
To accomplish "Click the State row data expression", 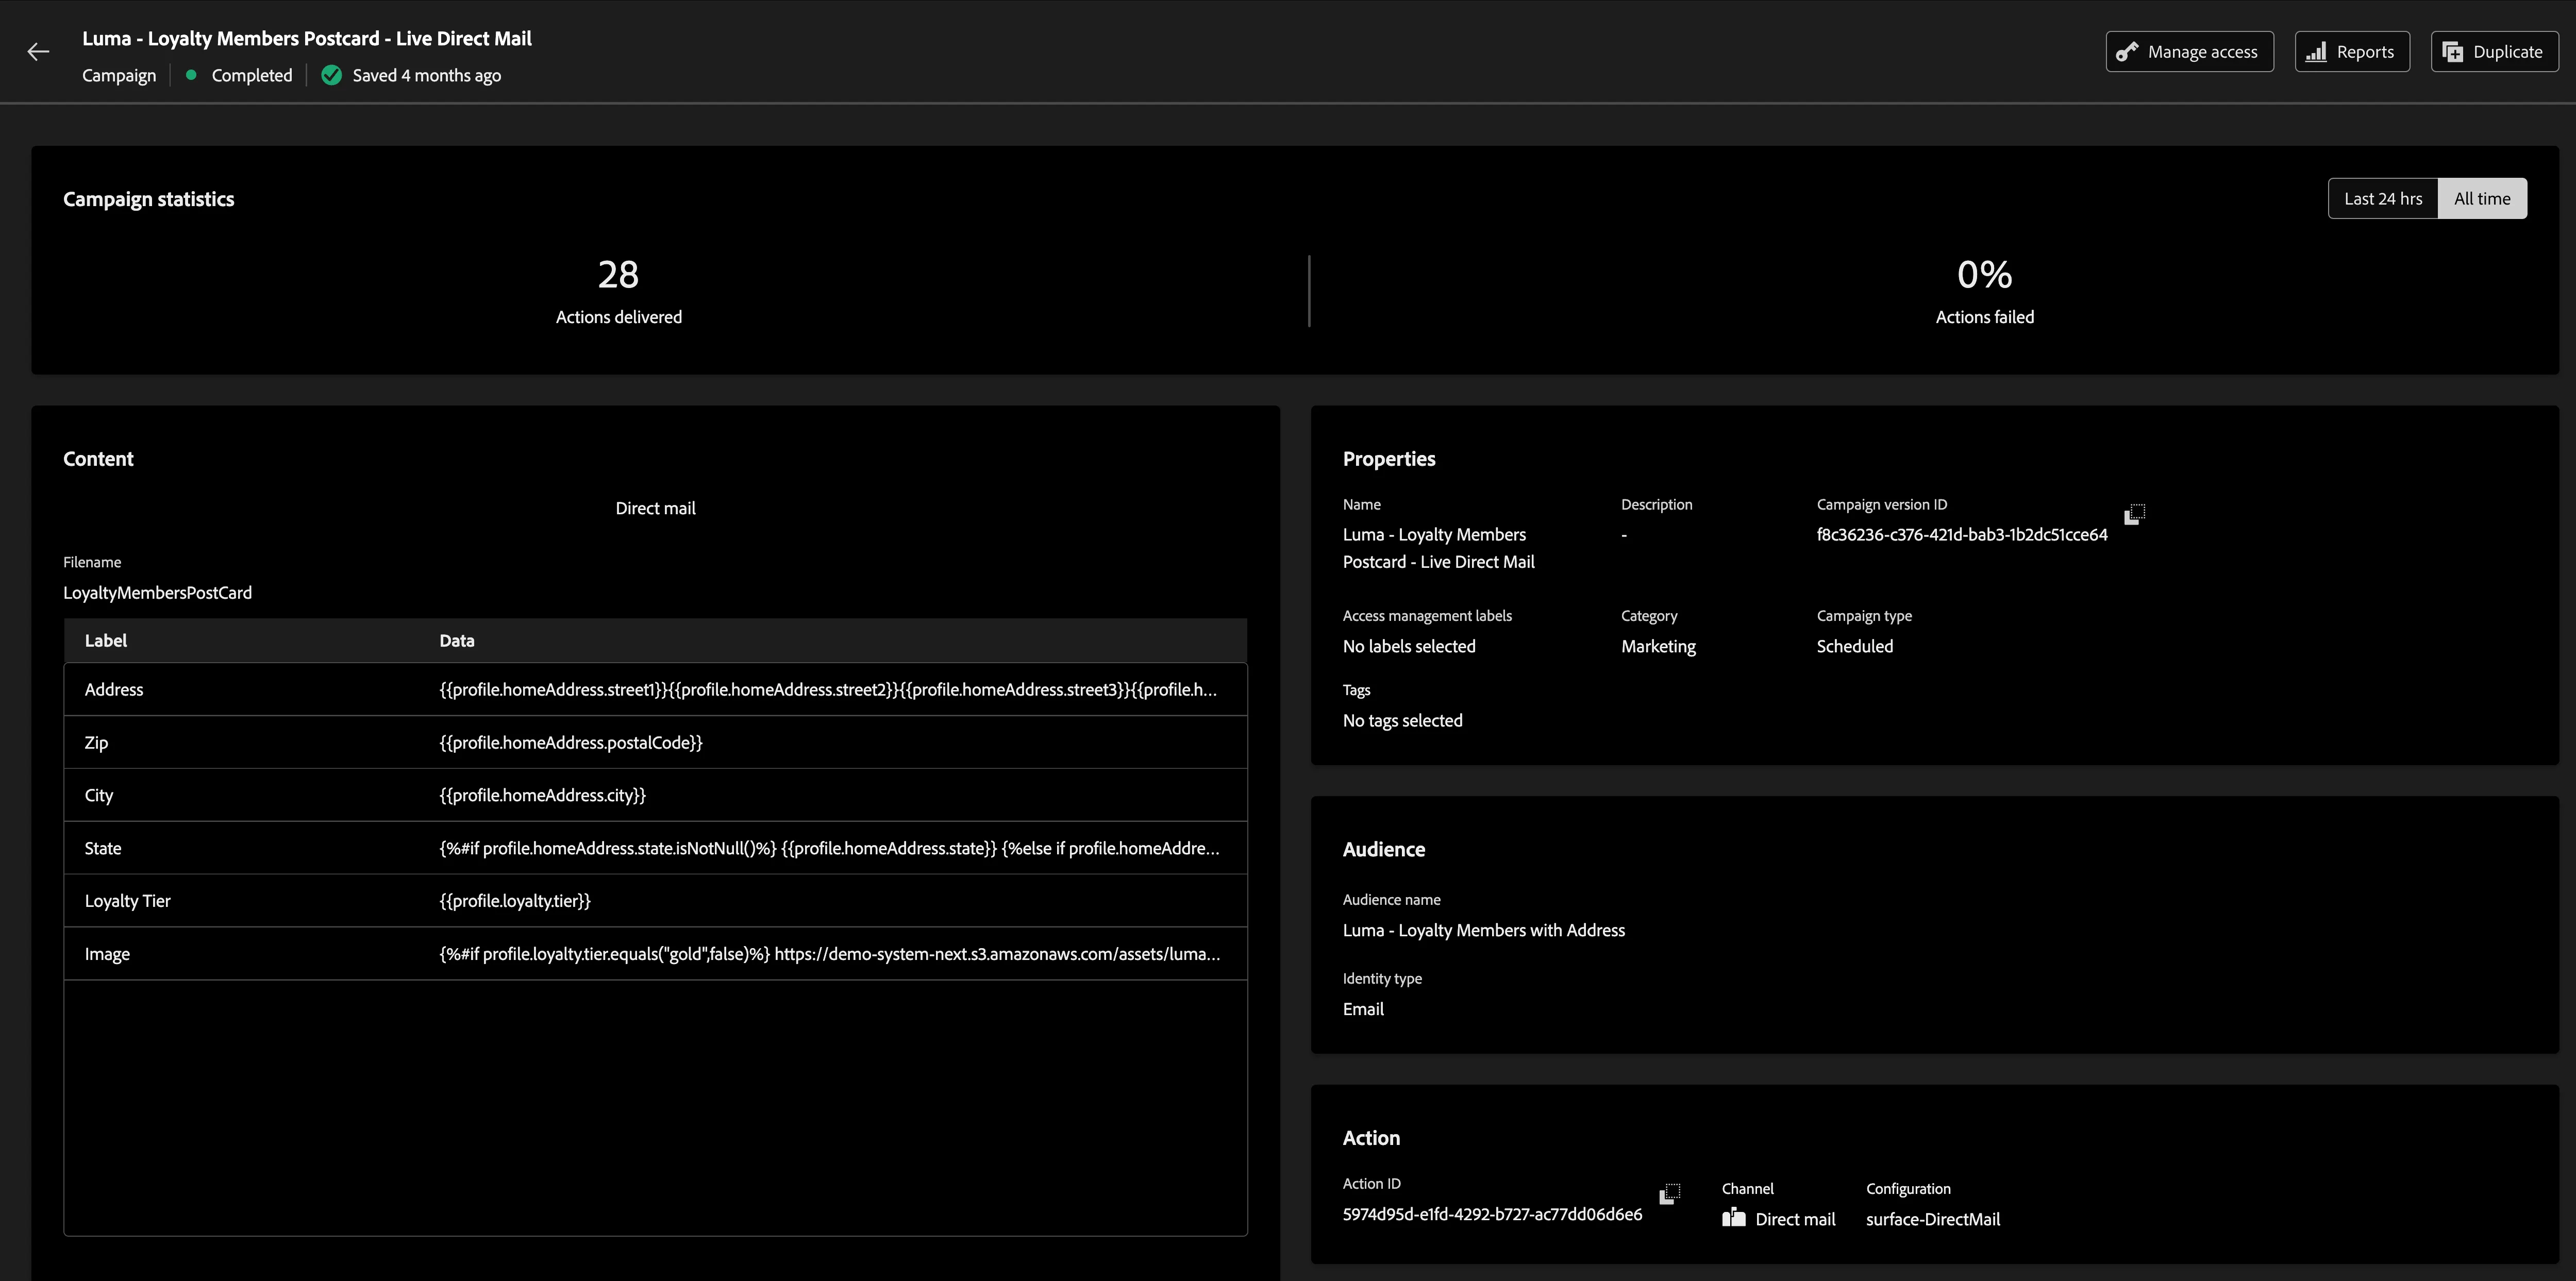I will point(830,848).
